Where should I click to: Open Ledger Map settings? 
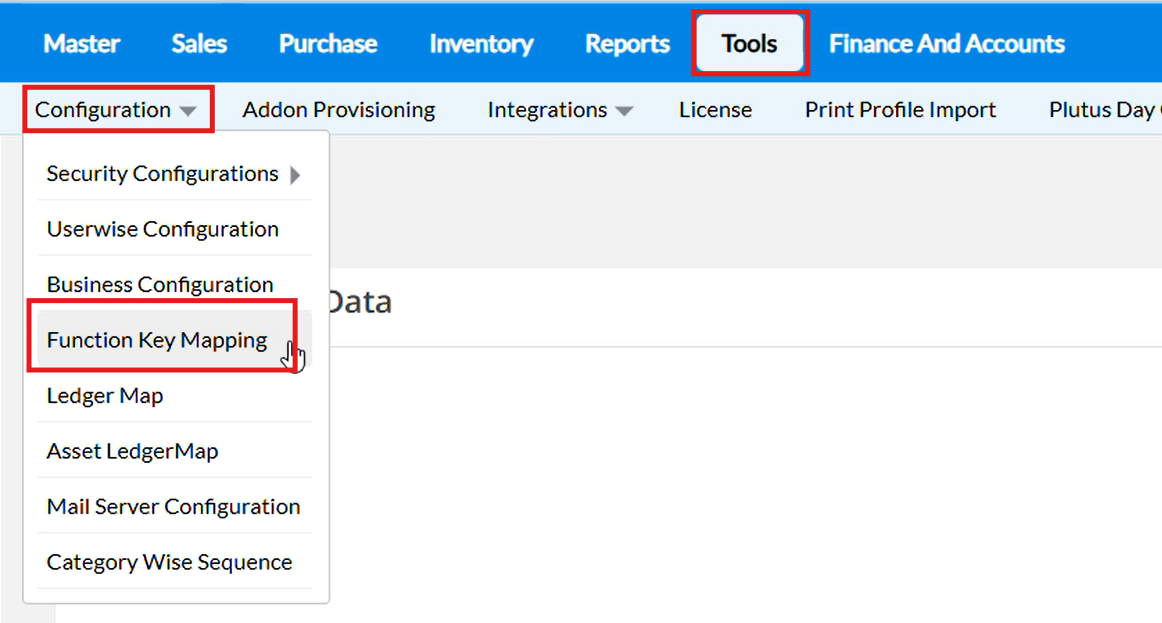(105, 395)
